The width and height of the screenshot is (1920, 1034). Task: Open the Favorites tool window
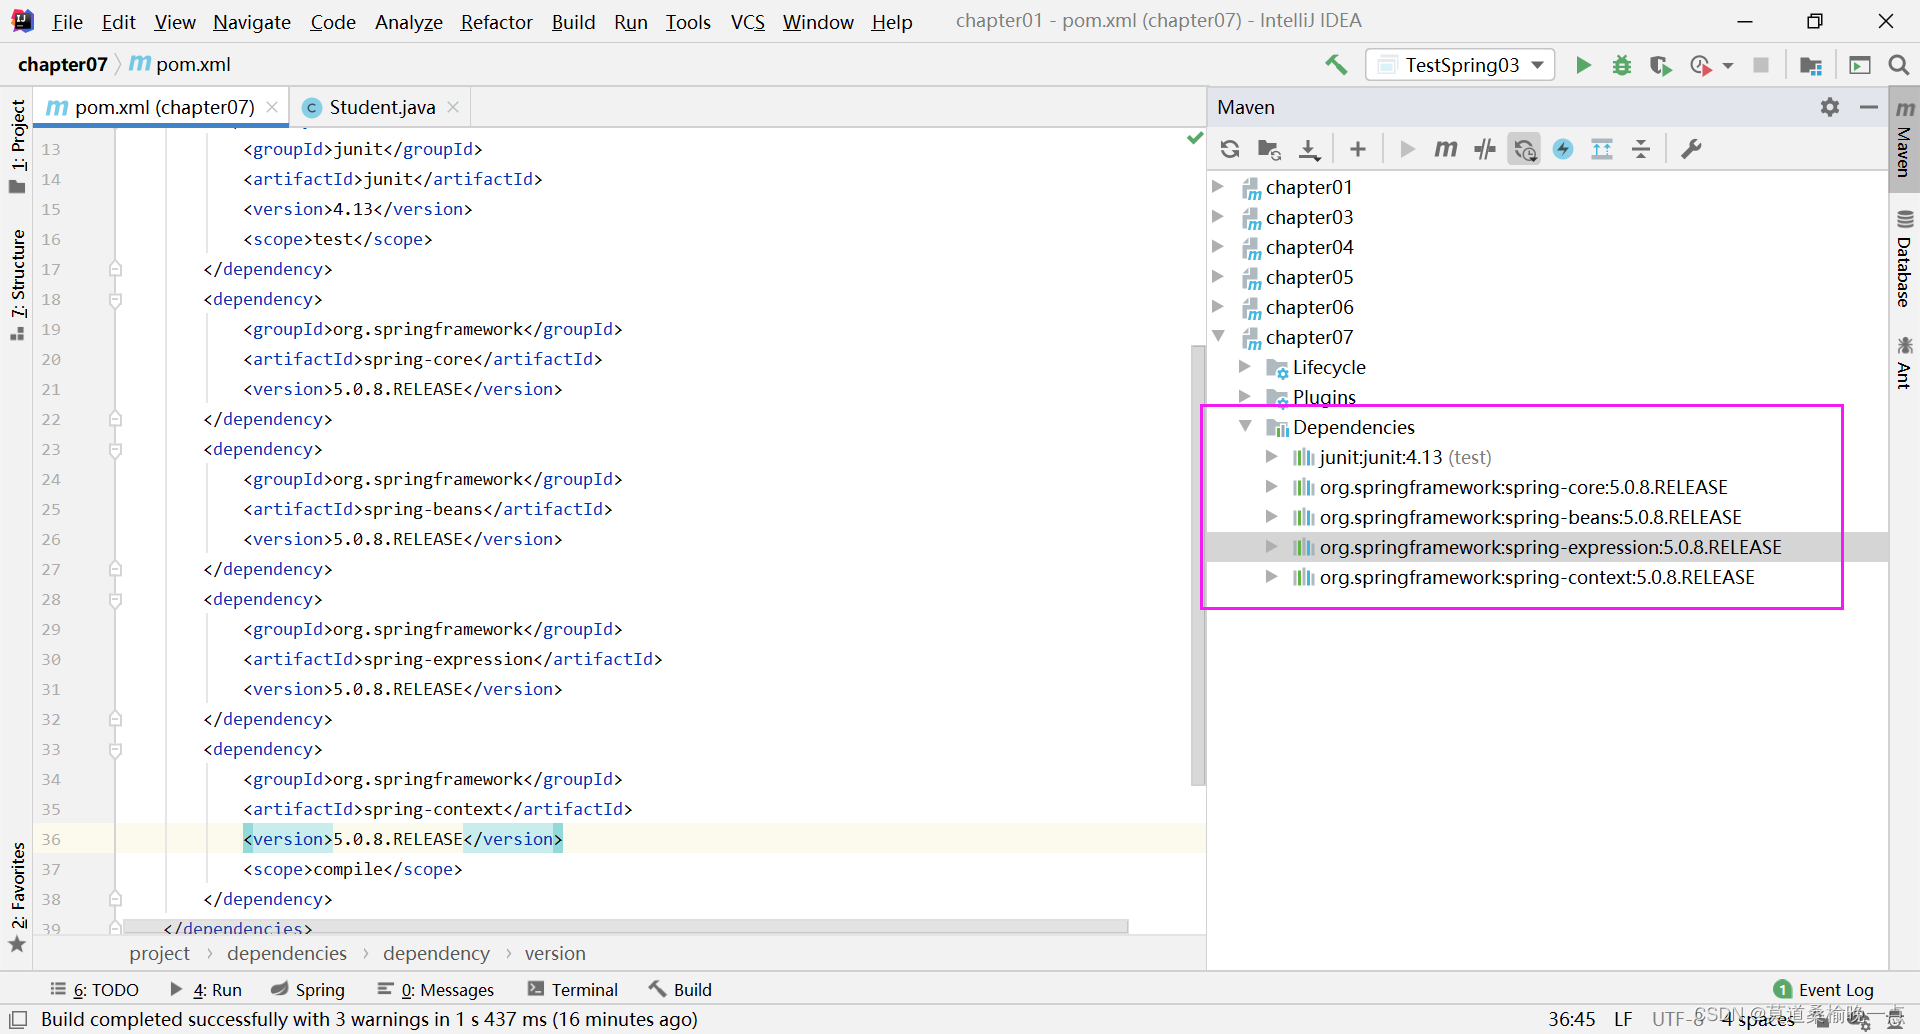click(x=17, y=897)
